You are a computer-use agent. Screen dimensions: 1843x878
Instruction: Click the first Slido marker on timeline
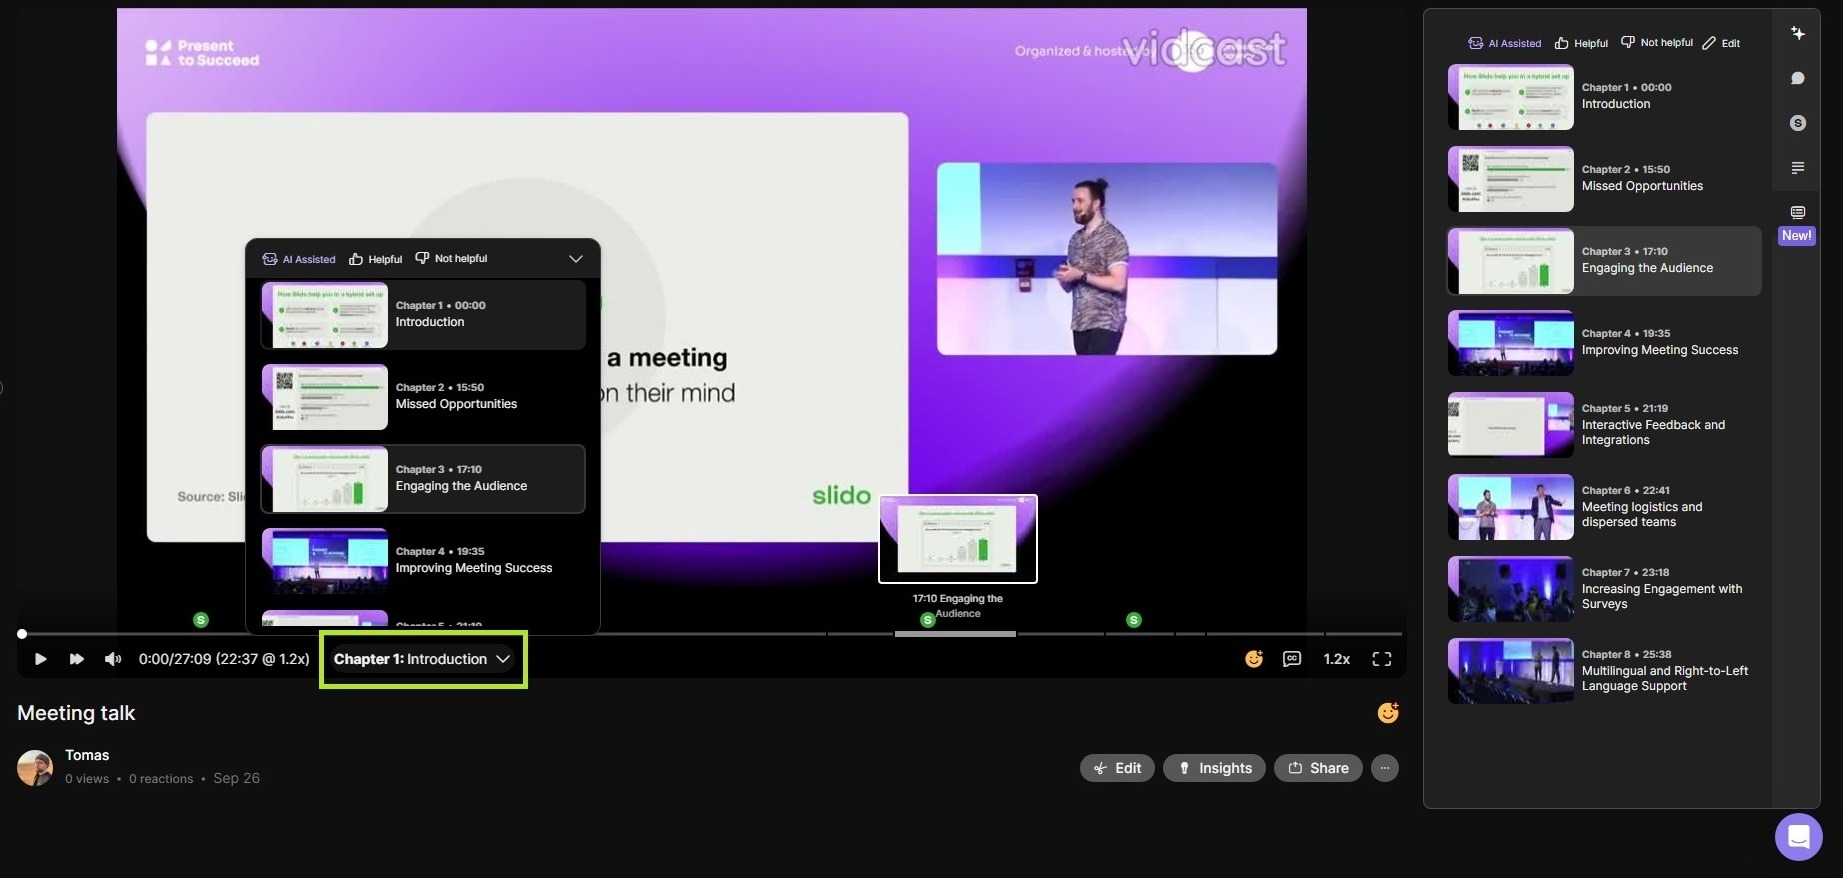tap(201, 620)
